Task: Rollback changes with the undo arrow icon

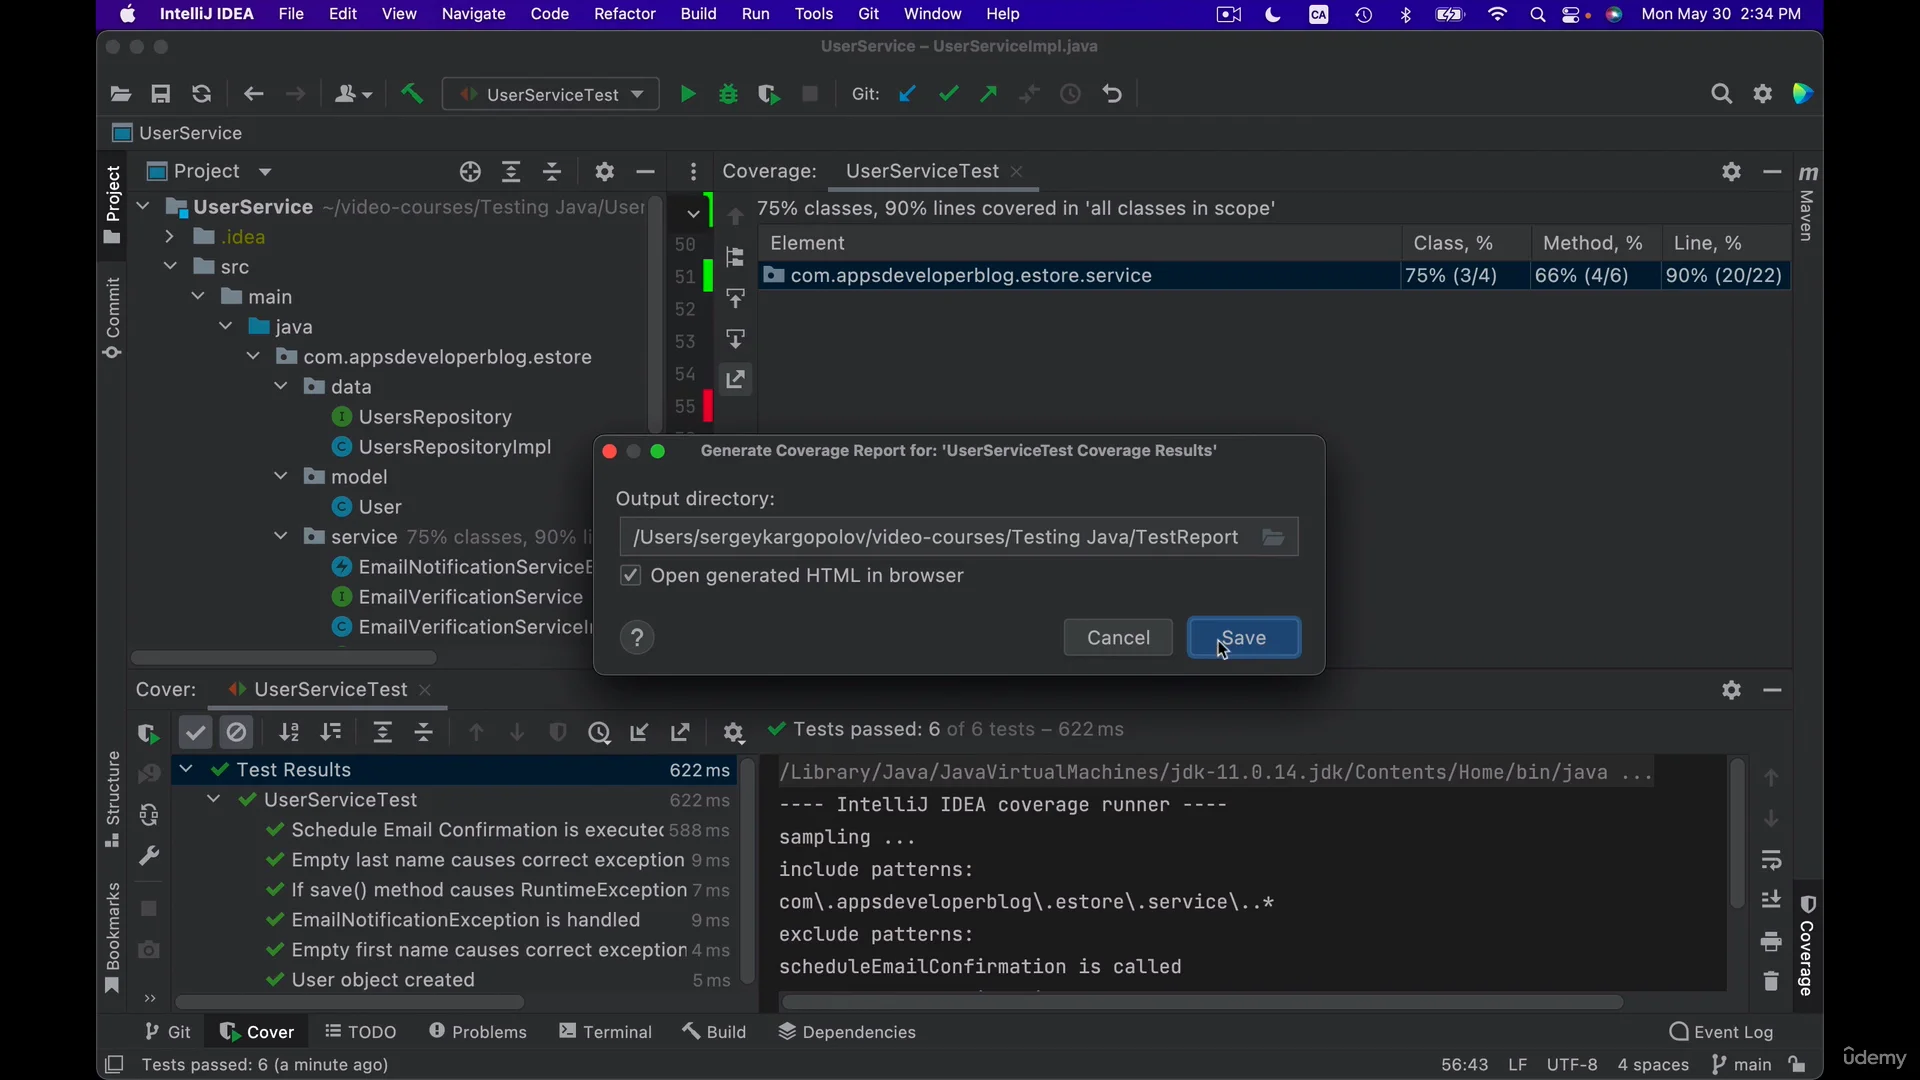Action: click(x=1113, y=94)
